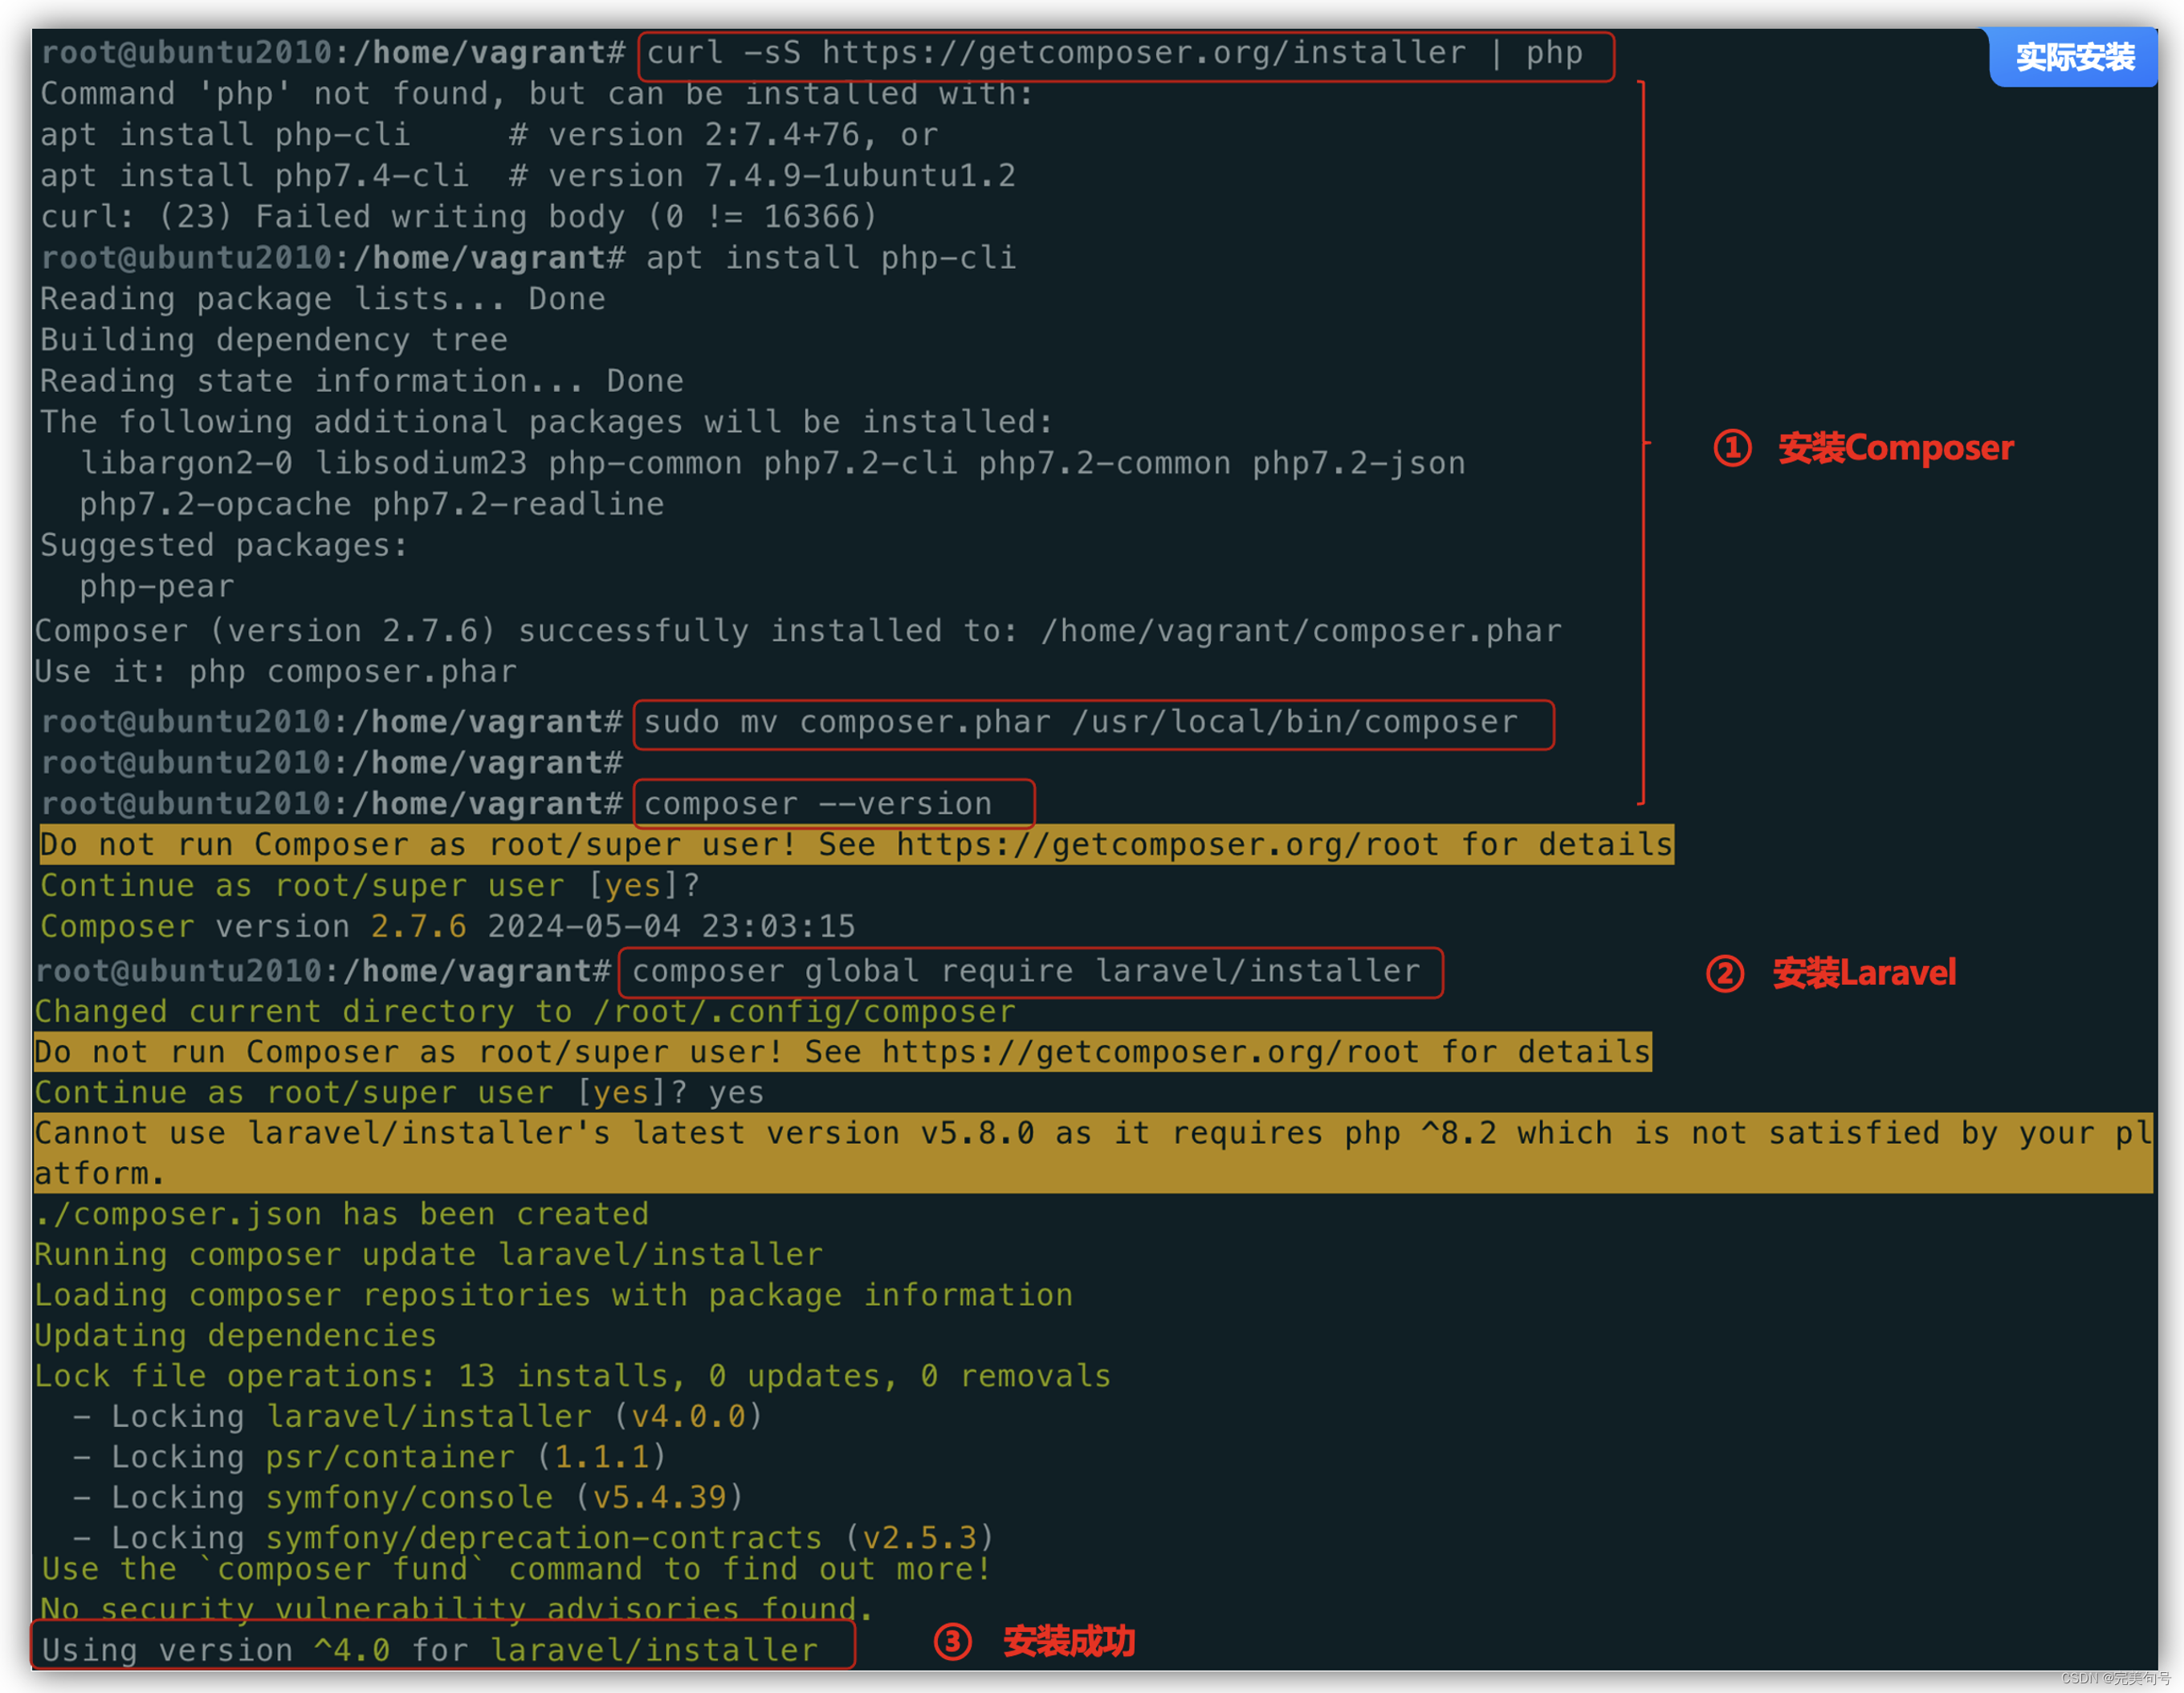2184x1693 pixels.
Task: Click "apt install php-cli # version 2:7.4+76" line
Action: [489, 135]
